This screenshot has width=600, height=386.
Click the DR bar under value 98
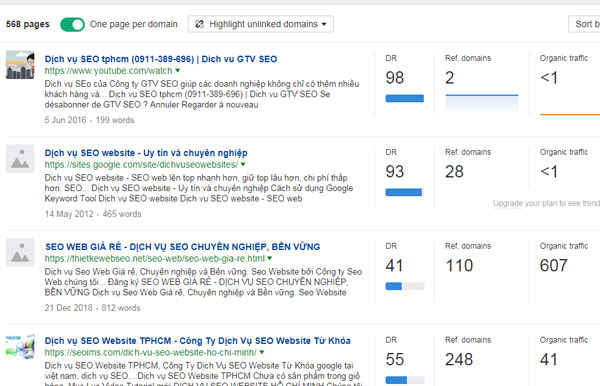click(x=404, y=99)
